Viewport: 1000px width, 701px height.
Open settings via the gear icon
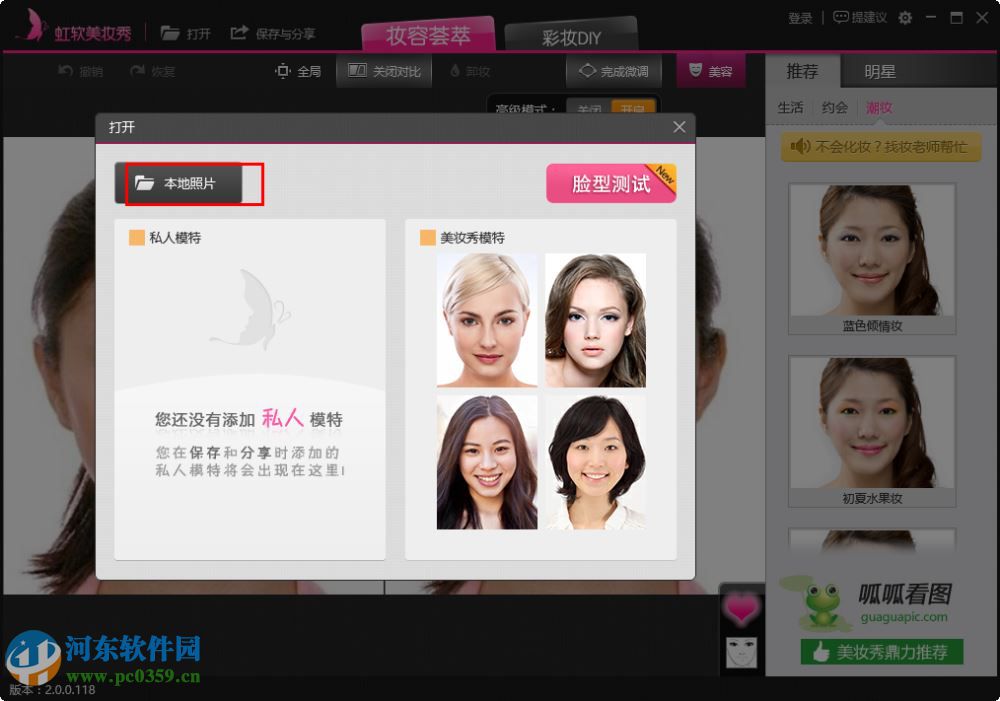[904, 17]
